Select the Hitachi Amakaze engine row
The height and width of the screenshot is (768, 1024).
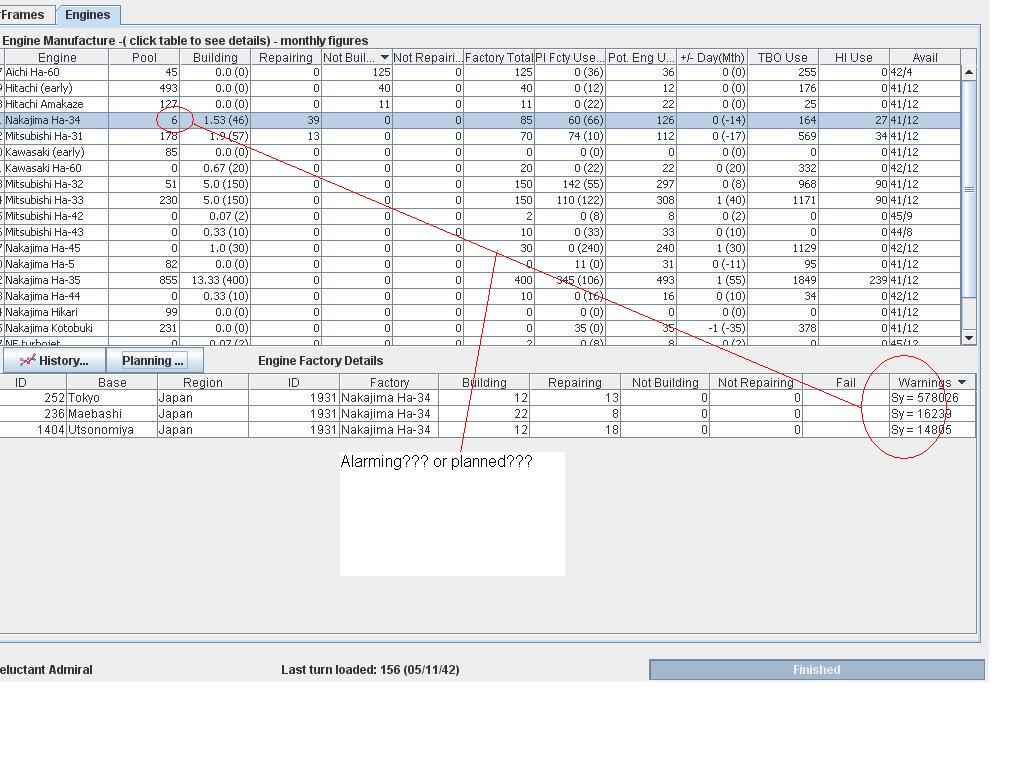(480, 104)
